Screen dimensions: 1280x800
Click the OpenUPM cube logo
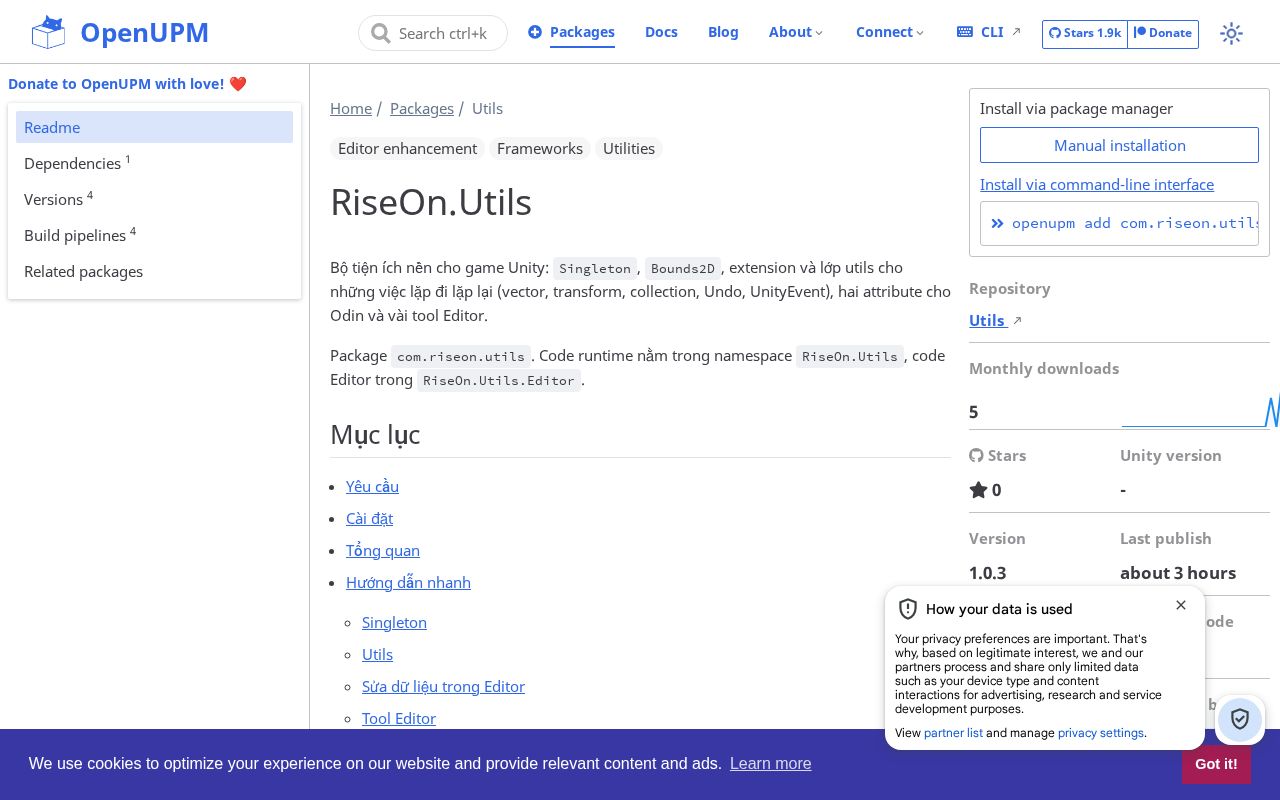(48, 32)
